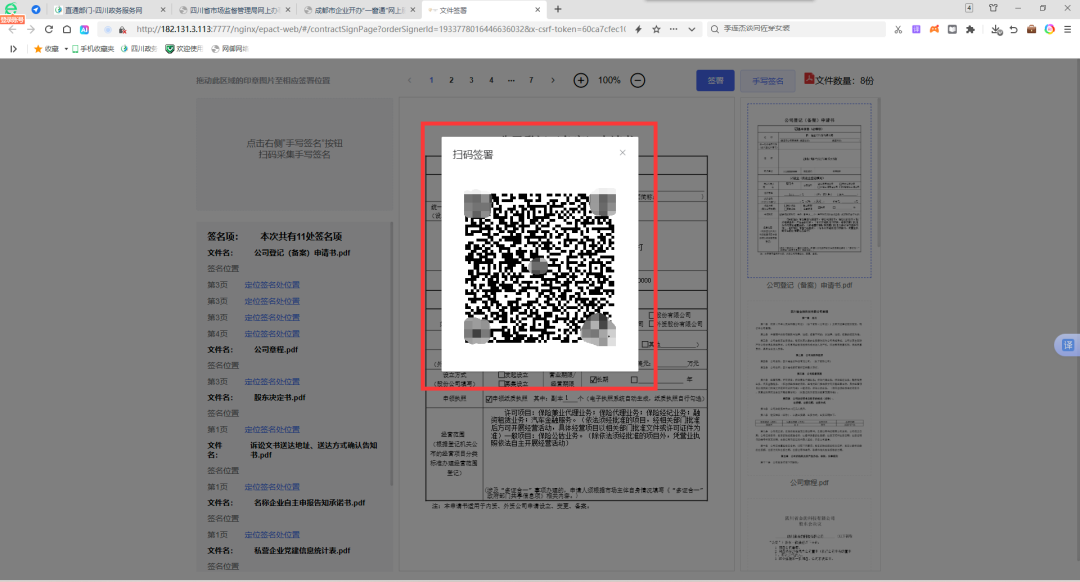Screen dimensions: 1080x582
Task: Expand the page ellipsis in pagination
Action: tap(511, 80)
